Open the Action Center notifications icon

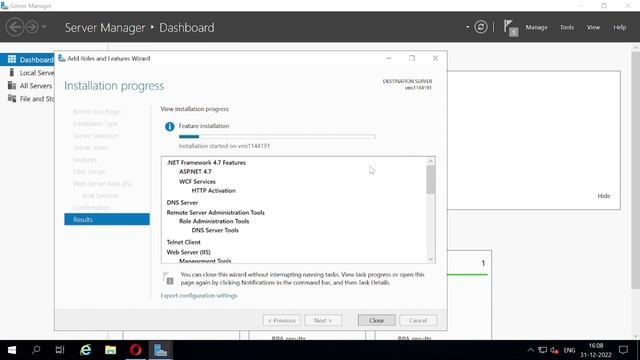pos(623,350)
